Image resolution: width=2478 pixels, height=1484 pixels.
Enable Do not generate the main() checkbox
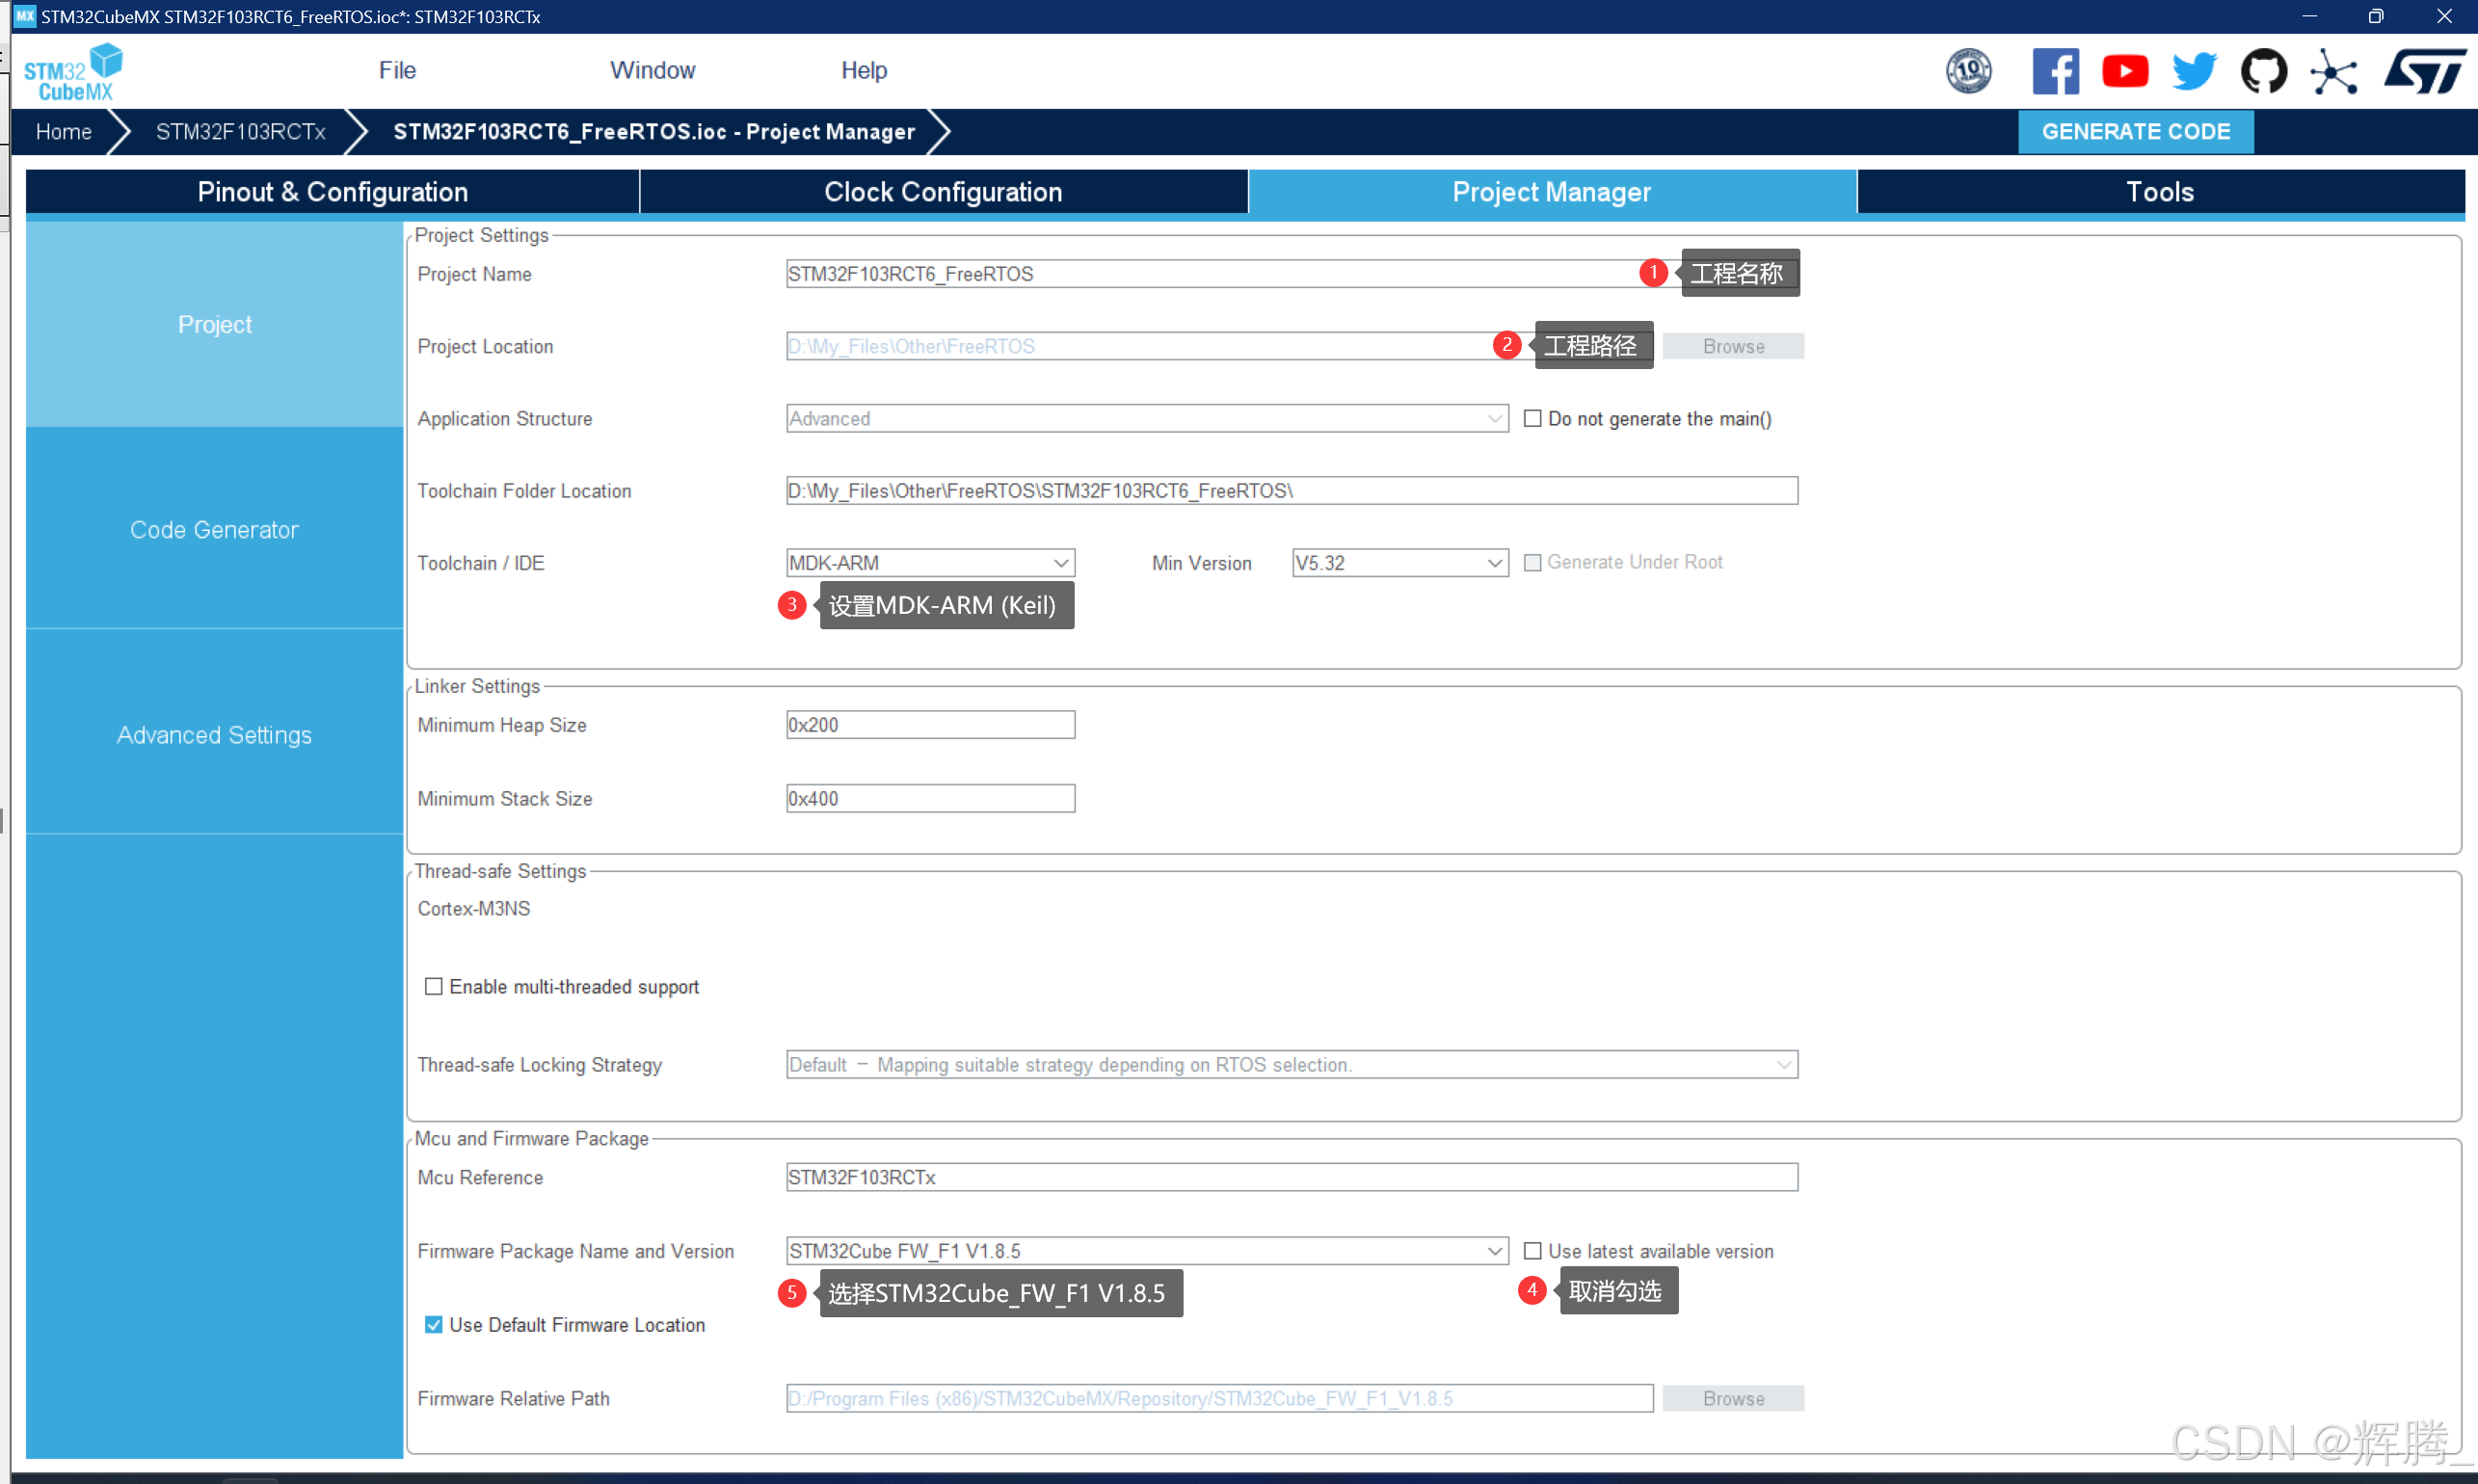coord(1532,418)
